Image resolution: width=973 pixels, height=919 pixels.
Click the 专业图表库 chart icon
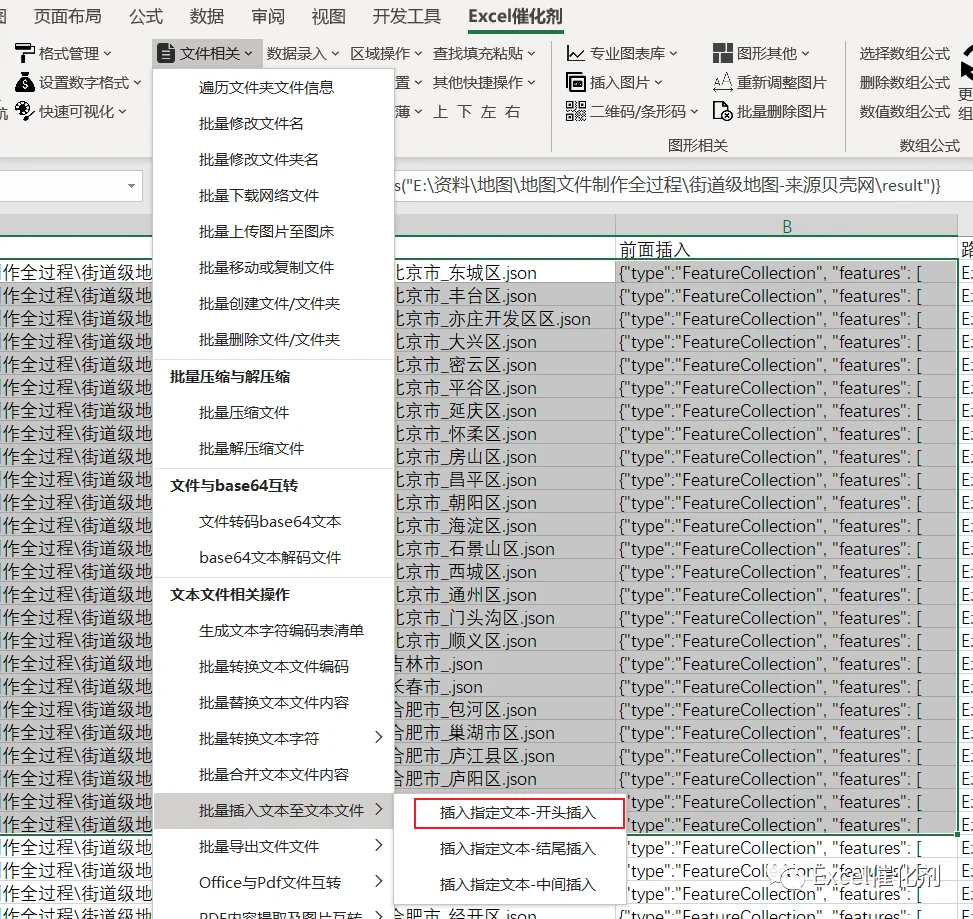(575, 54)
